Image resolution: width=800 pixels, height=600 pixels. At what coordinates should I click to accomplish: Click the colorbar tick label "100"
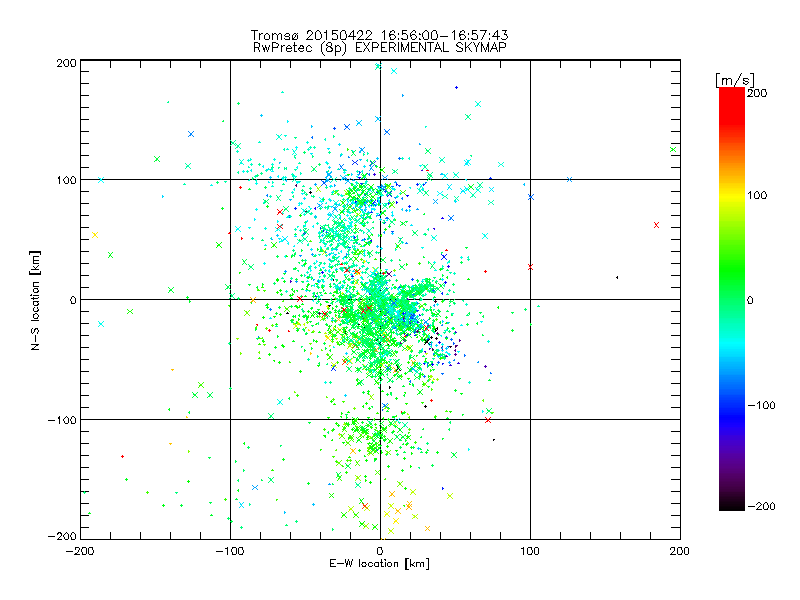coord(757,195)
